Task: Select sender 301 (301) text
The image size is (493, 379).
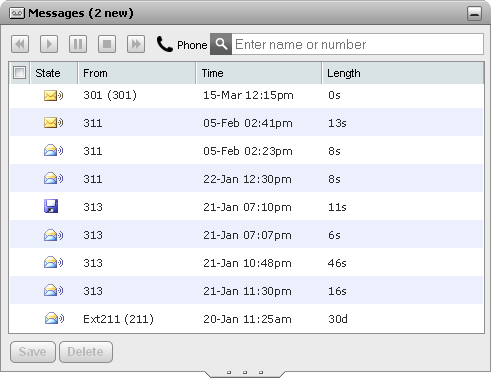Action: click(x=110, y=95)
